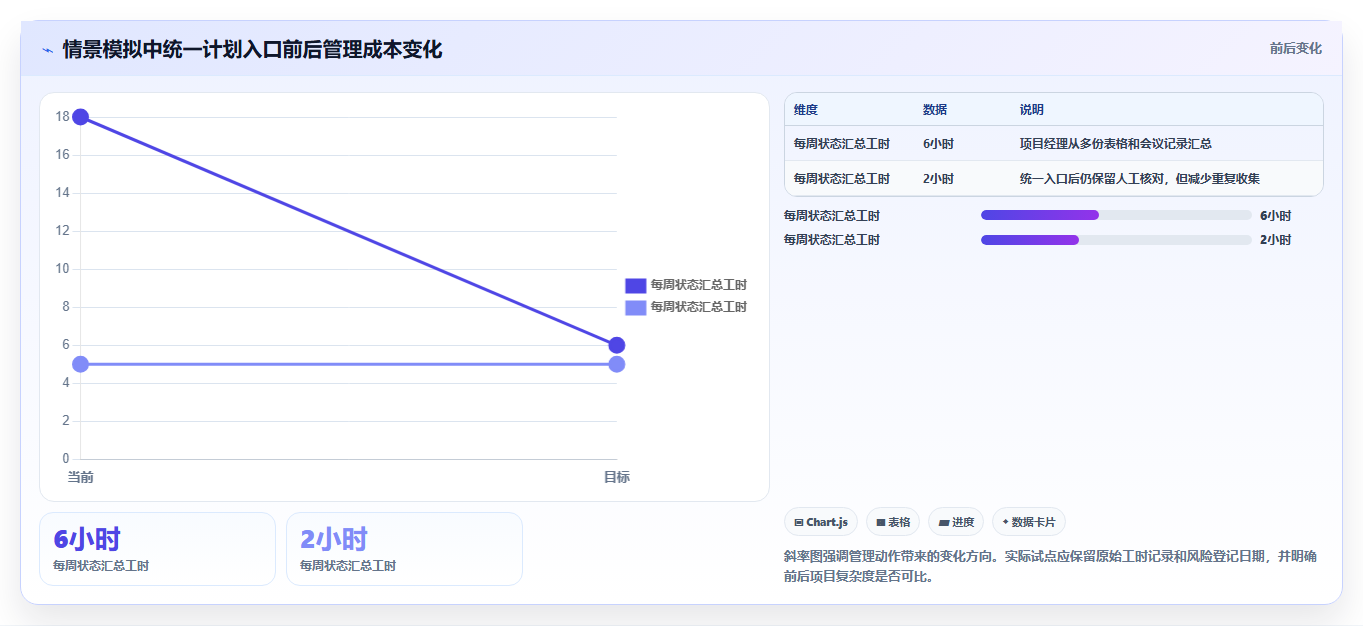Image resolution: width=1363 pixels, height=626 pixels.
Task: Click the cell 统一入口后仍保留人工核对，但减少重复收集
Action: pyautogui.click(x=1140, y=179)
